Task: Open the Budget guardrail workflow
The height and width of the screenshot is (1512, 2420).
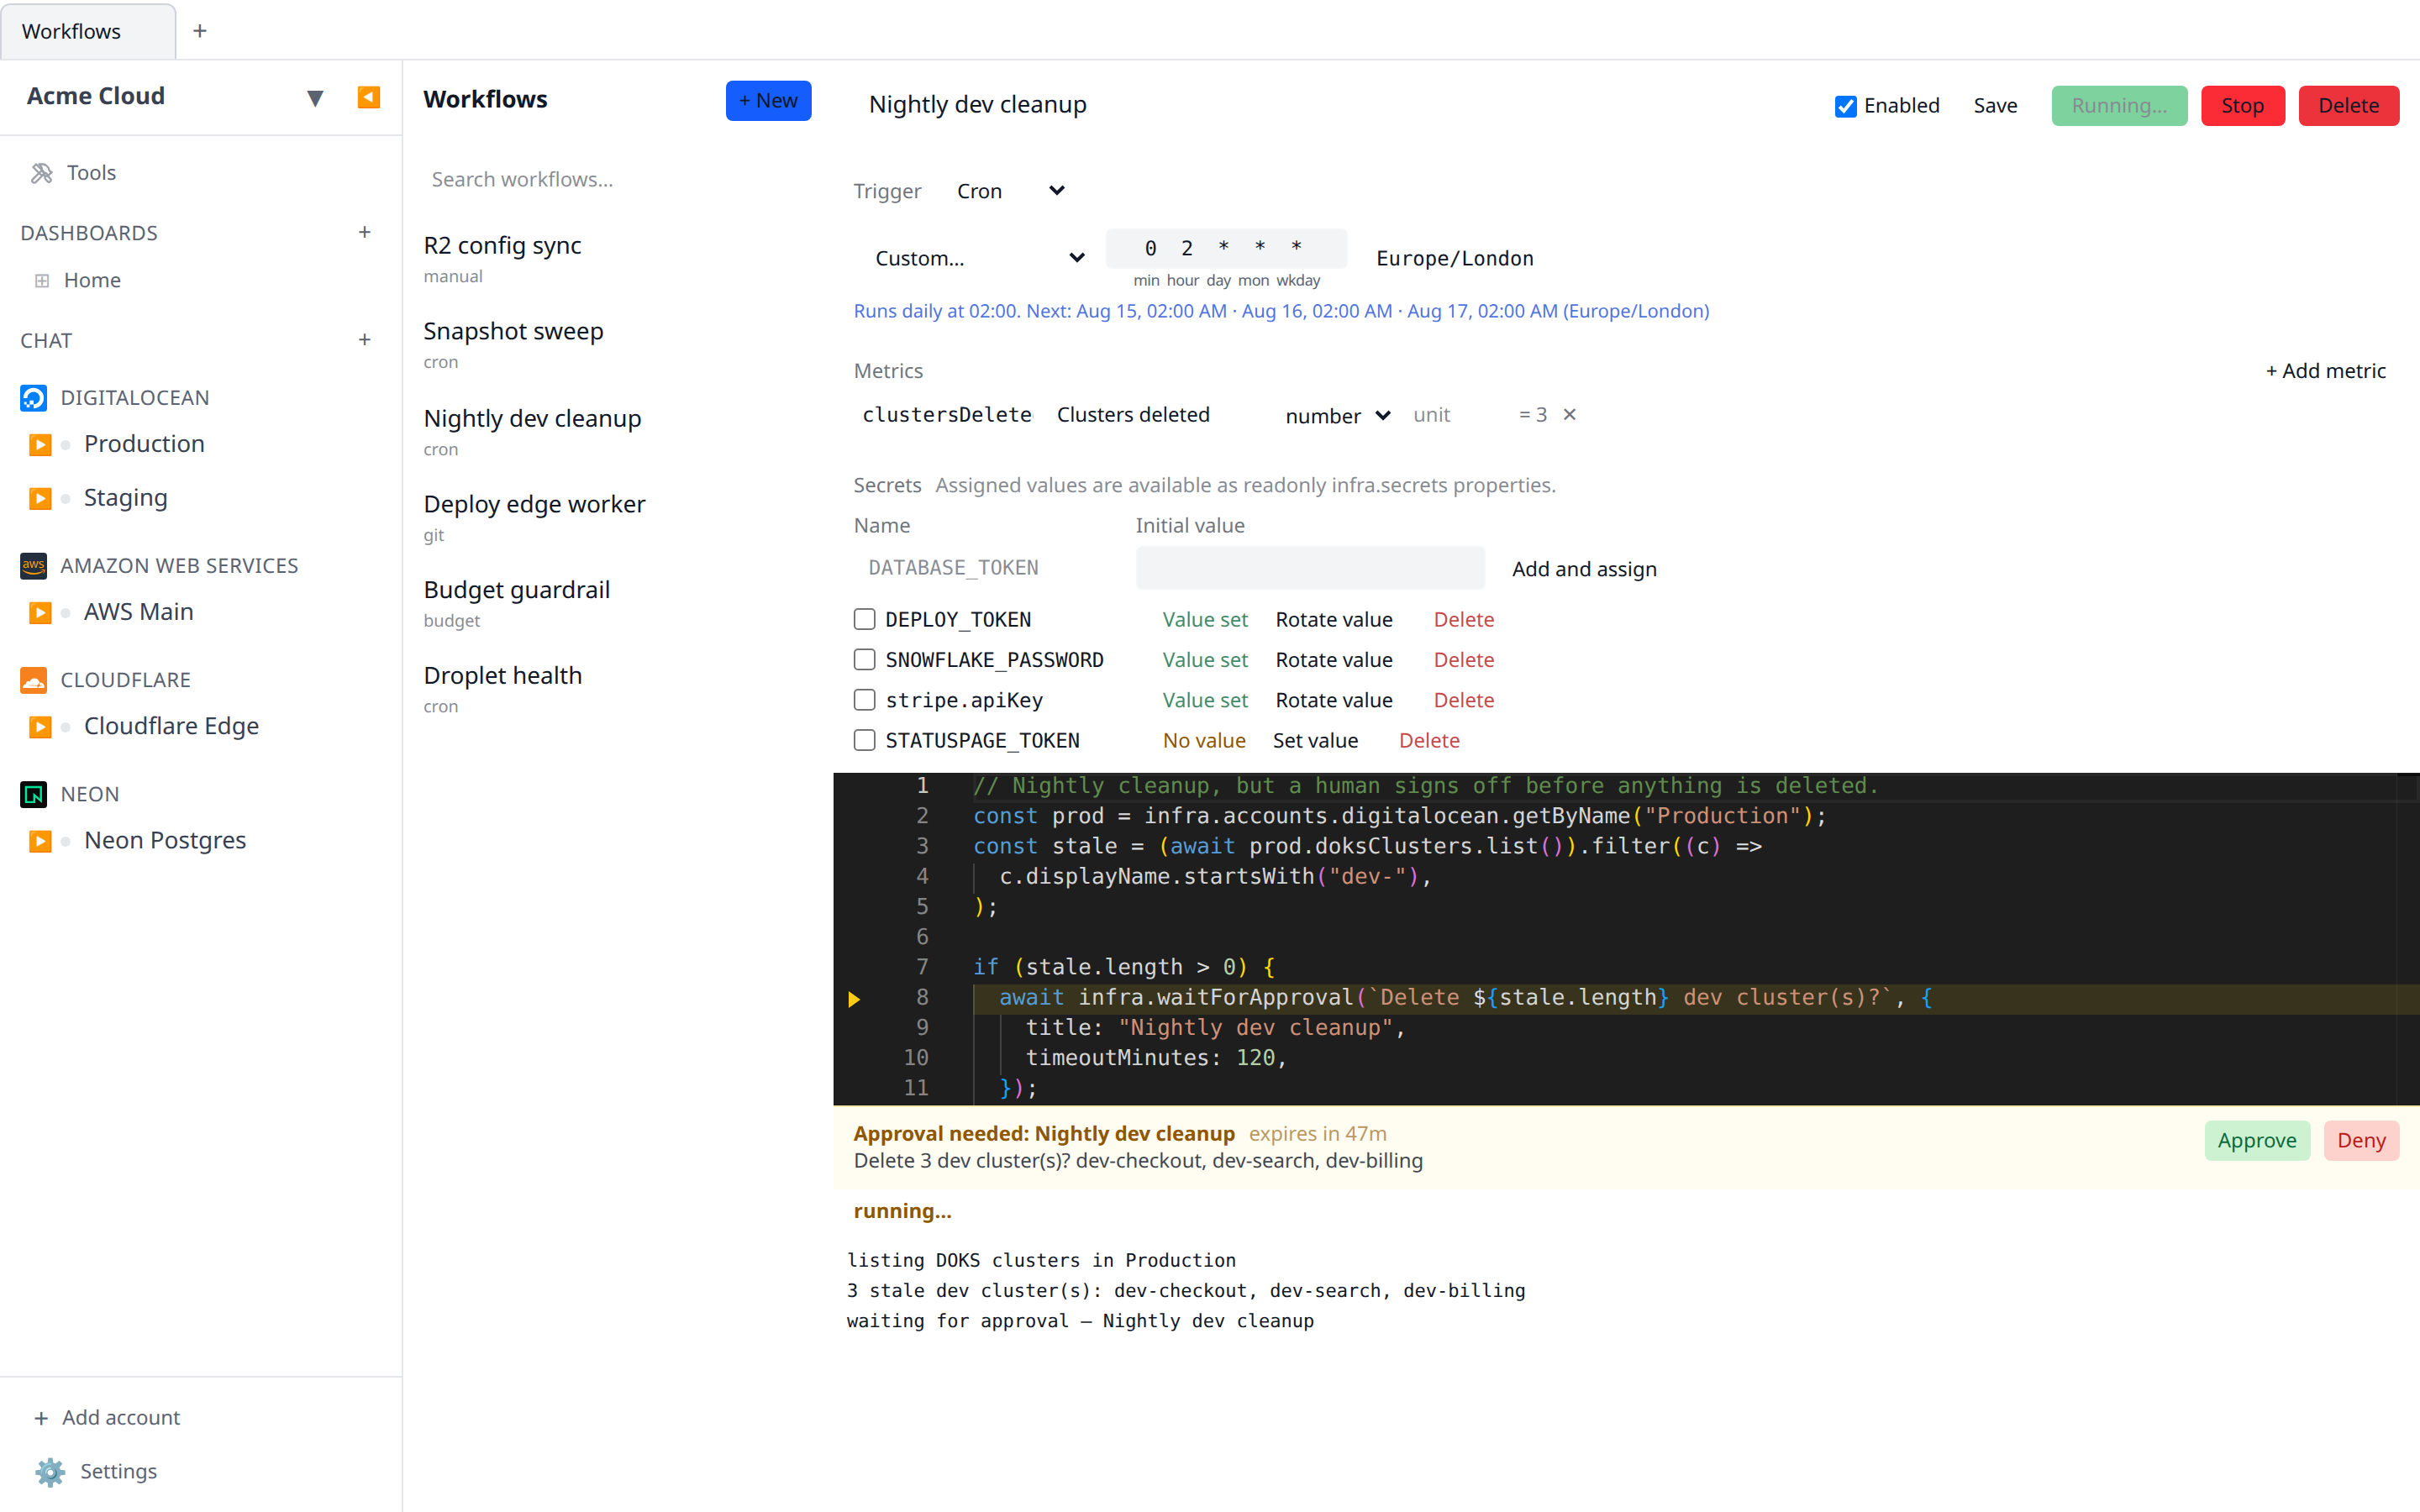Action: tap(616, 603)
